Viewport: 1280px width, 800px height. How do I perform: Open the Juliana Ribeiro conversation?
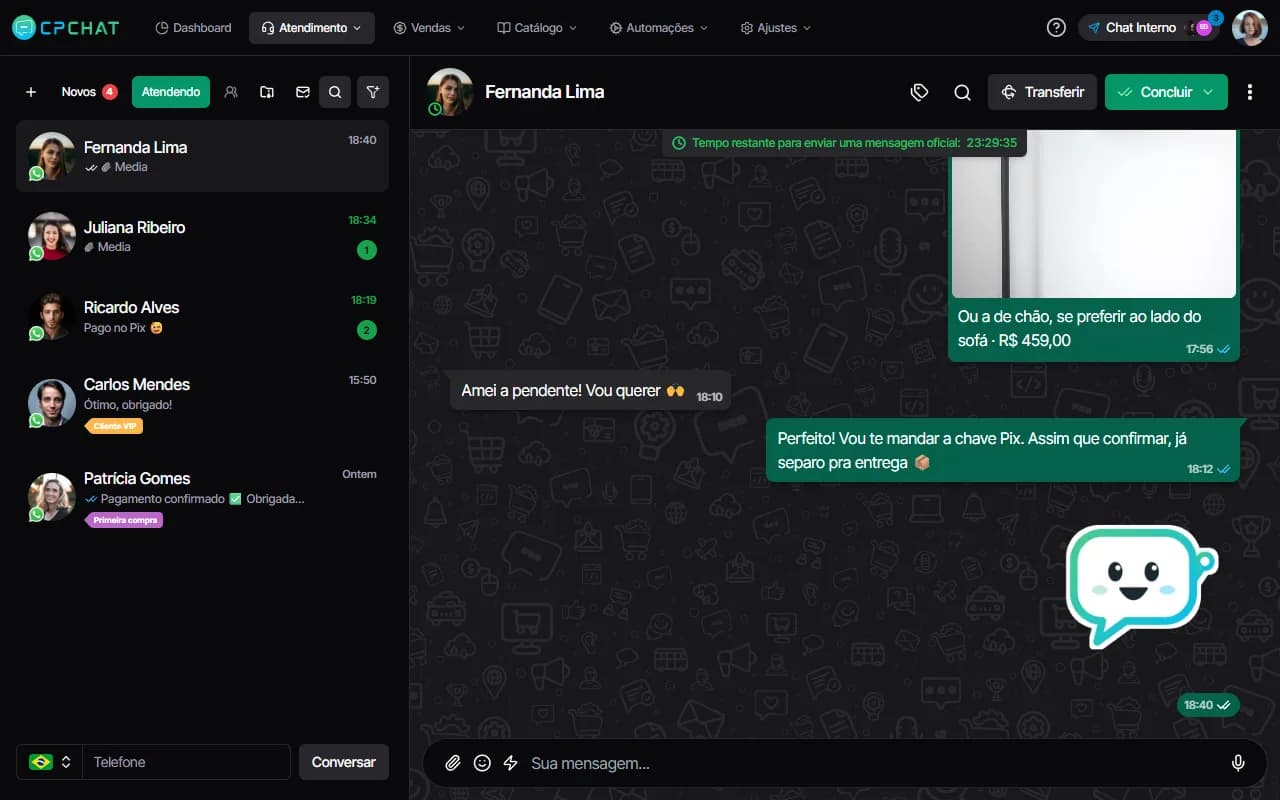tap(202, 236)
